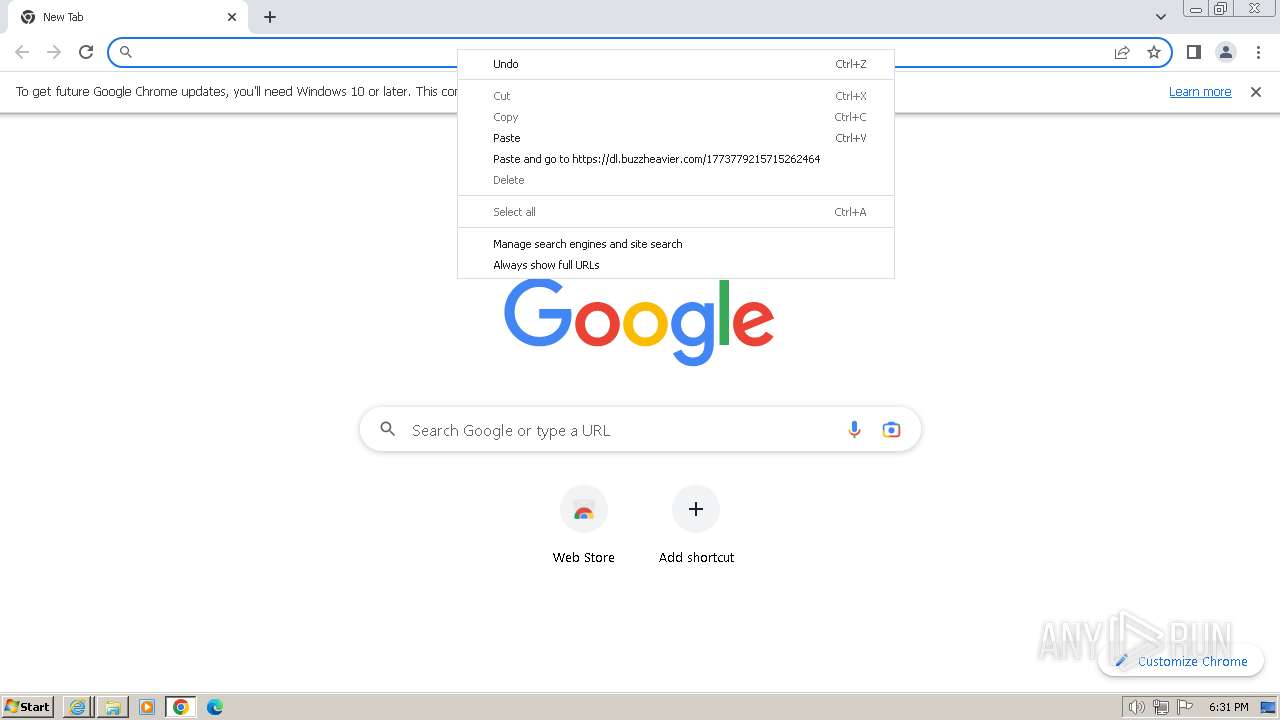Click the Customize Chrome button
This screenshot has width=1280, height=720.
point(1181,661)
